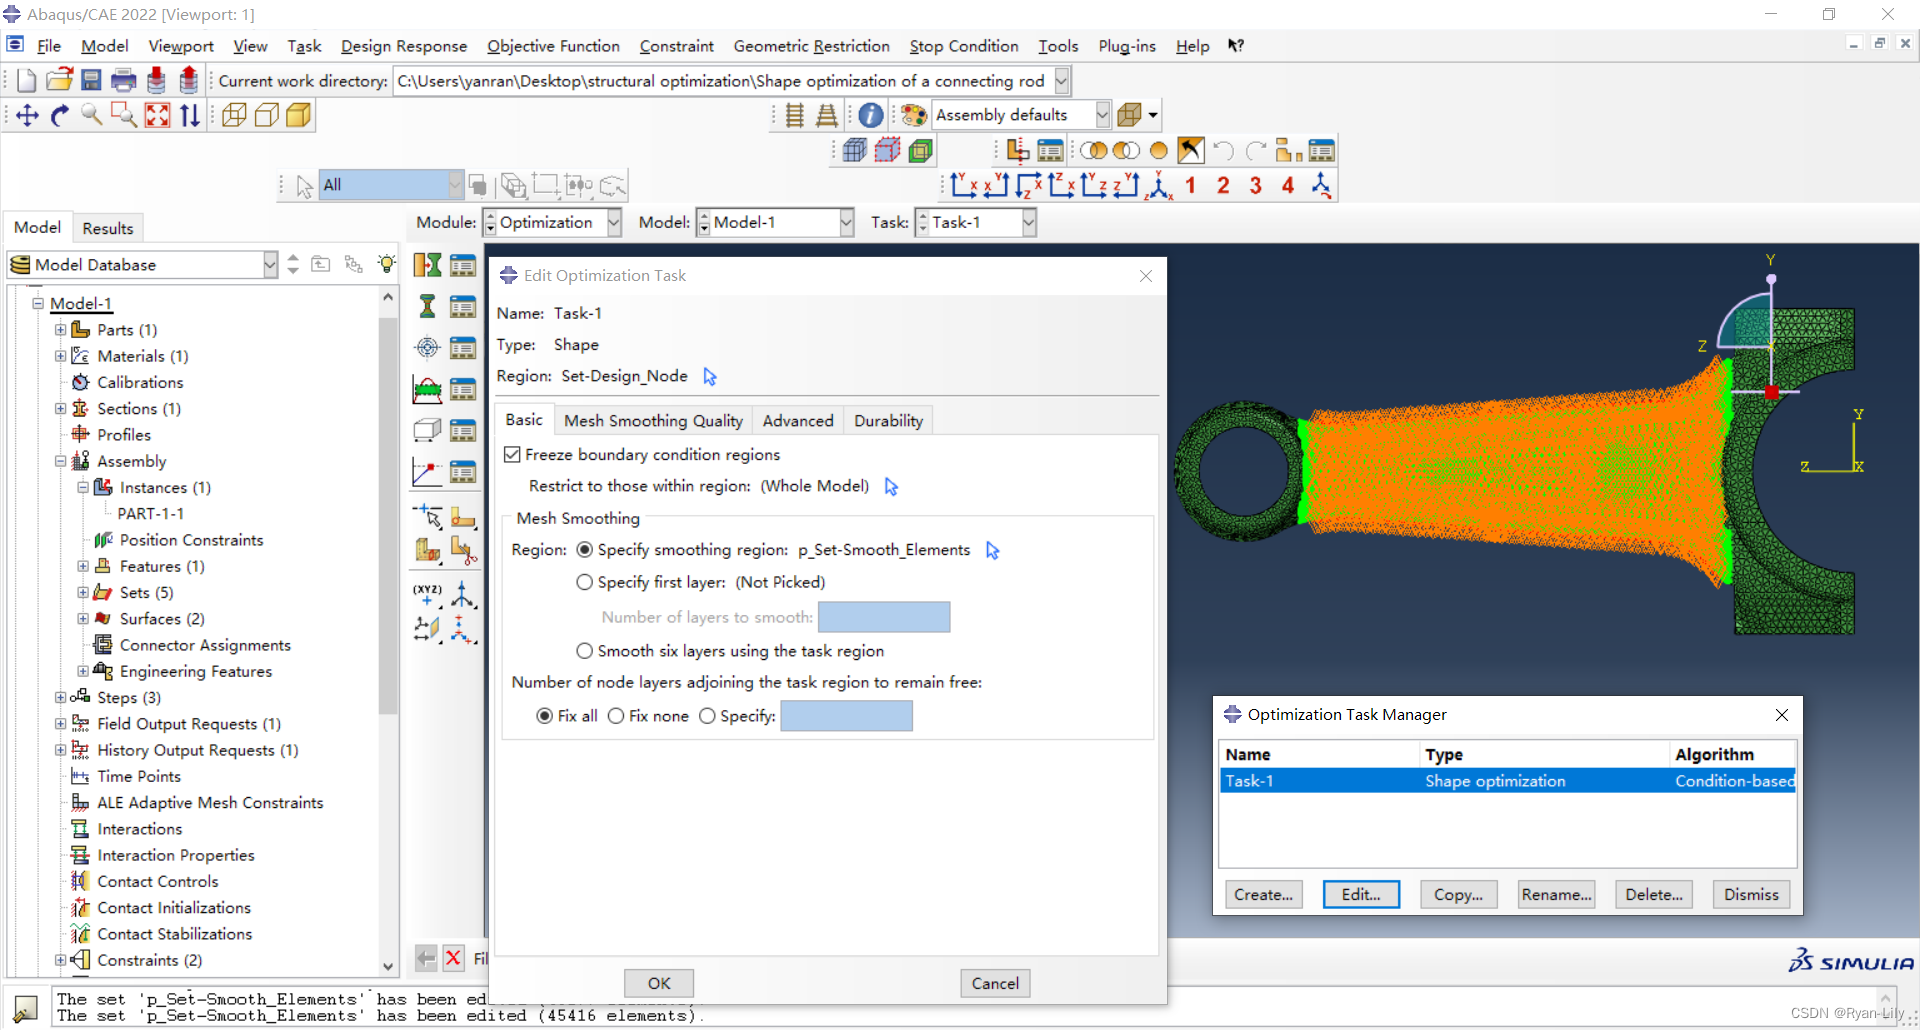Image resolution: width=1920 pixels, height=1030 pixels.
Task: Open the Objective Function menu
Action: (x=553, y=46)
